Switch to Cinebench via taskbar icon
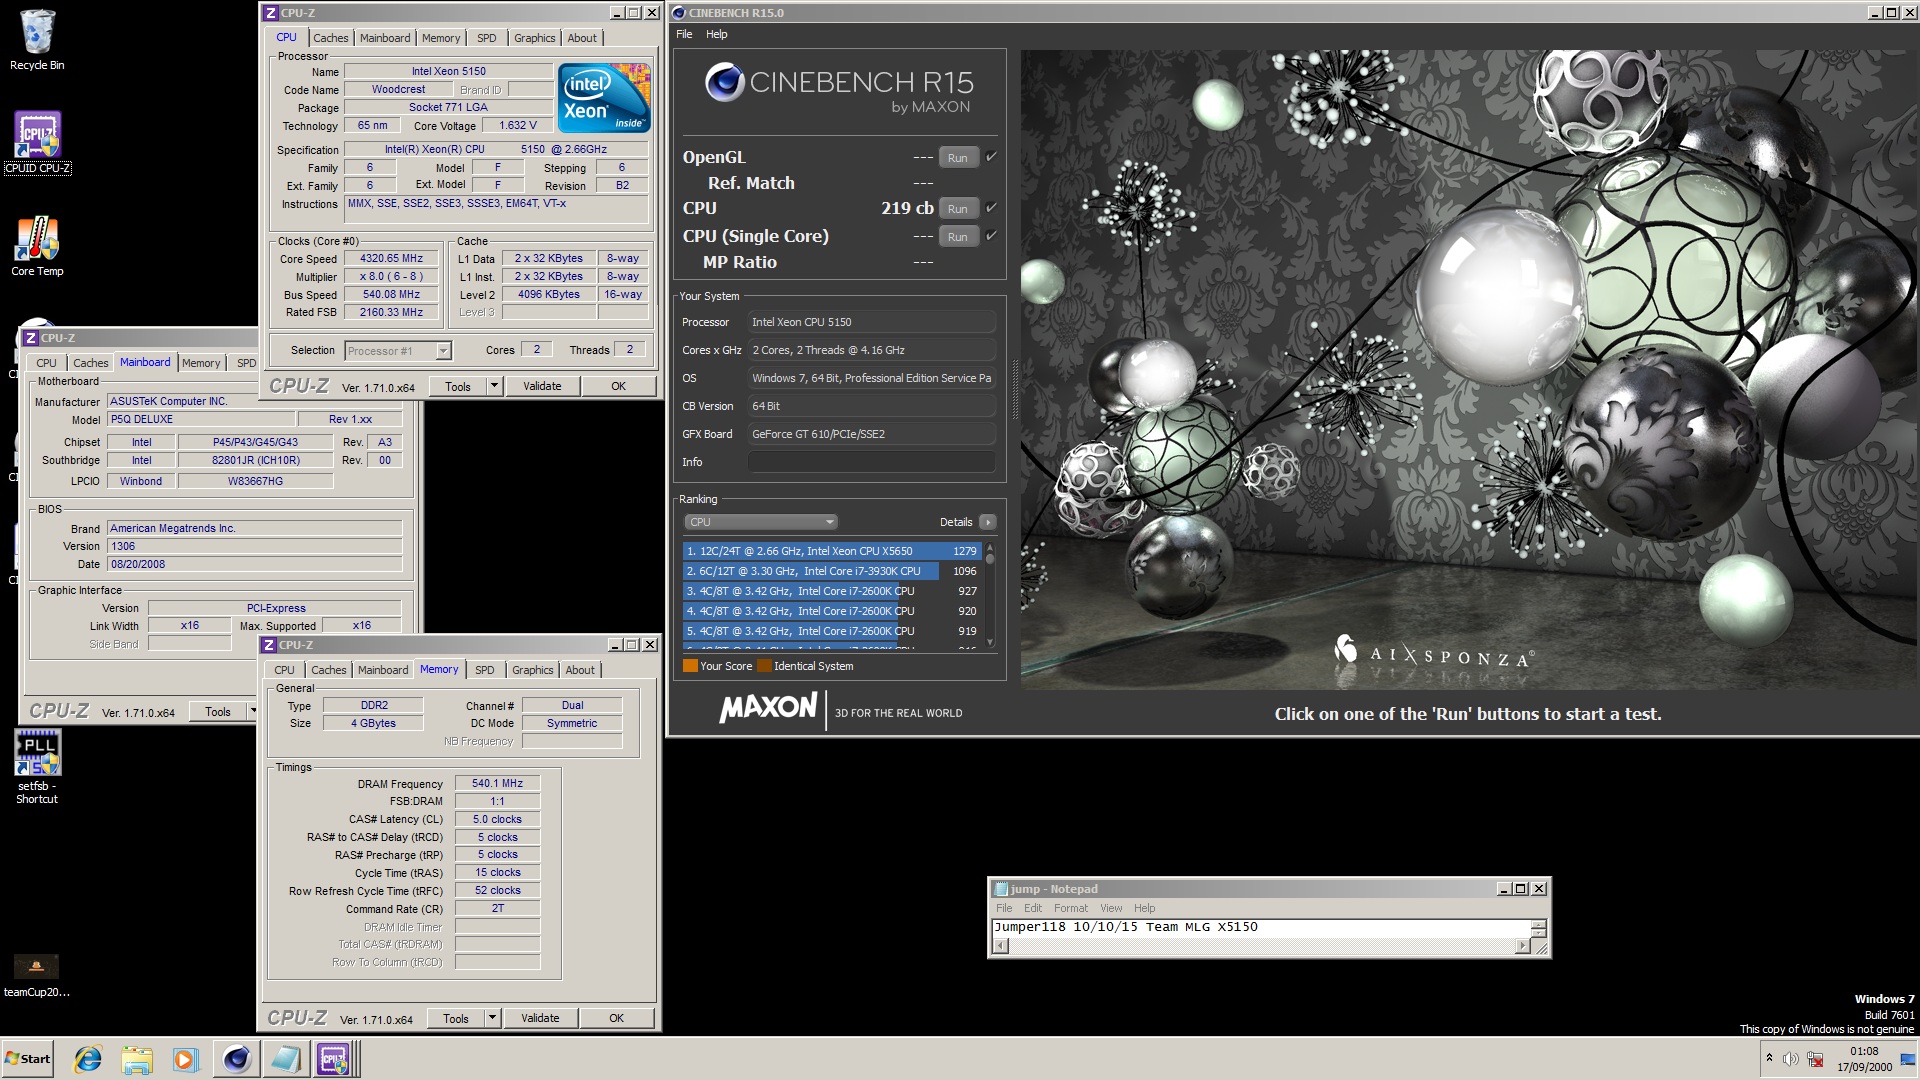The width and height of the screenshot is (1920, 1080). pos(236,1059)
